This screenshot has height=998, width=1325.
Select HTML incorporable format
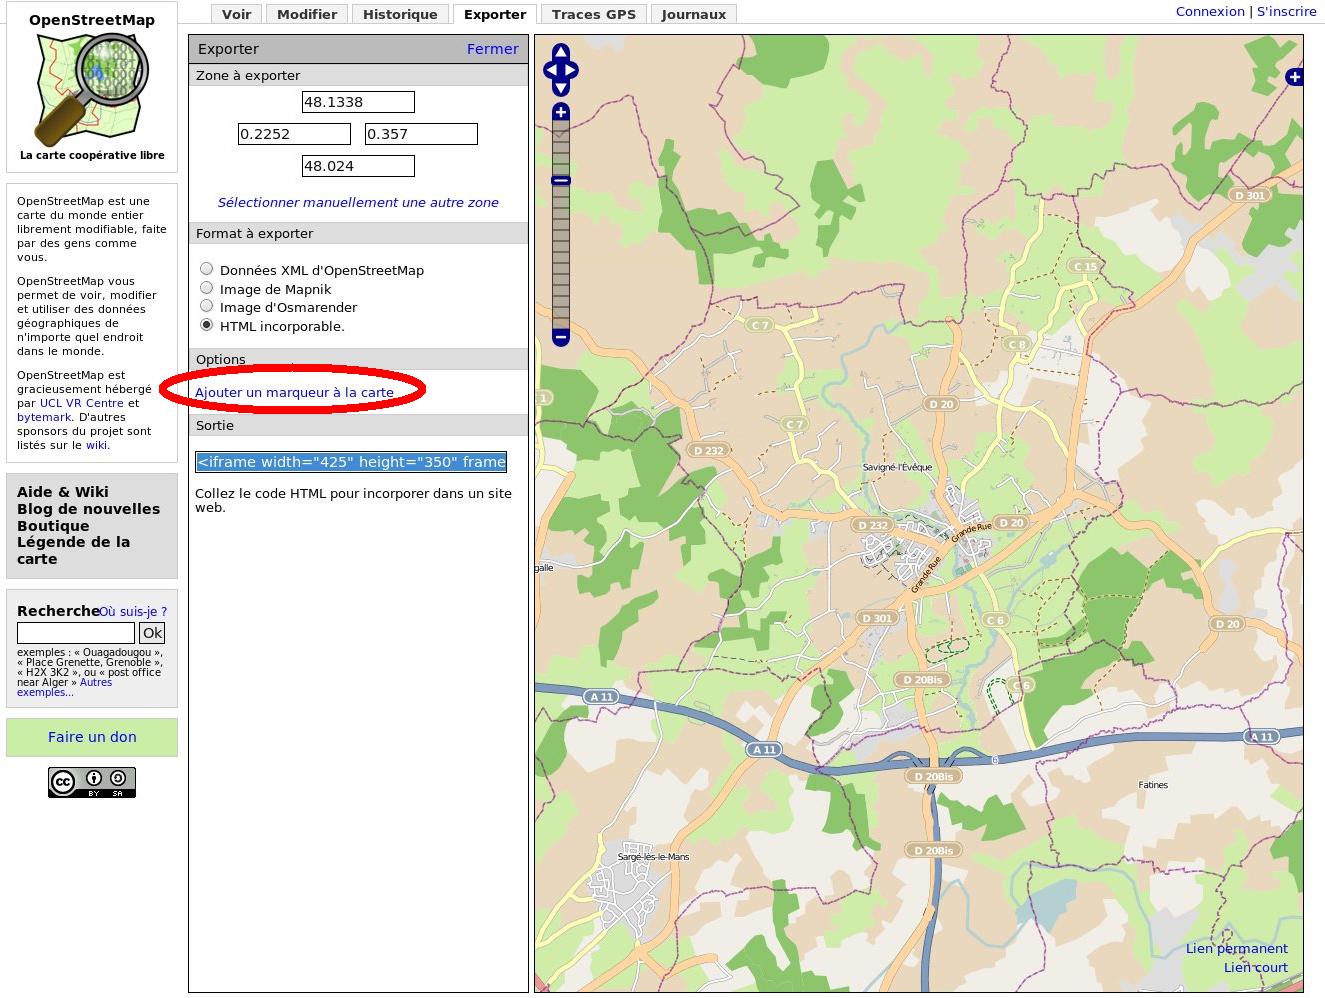pos(207,325)
